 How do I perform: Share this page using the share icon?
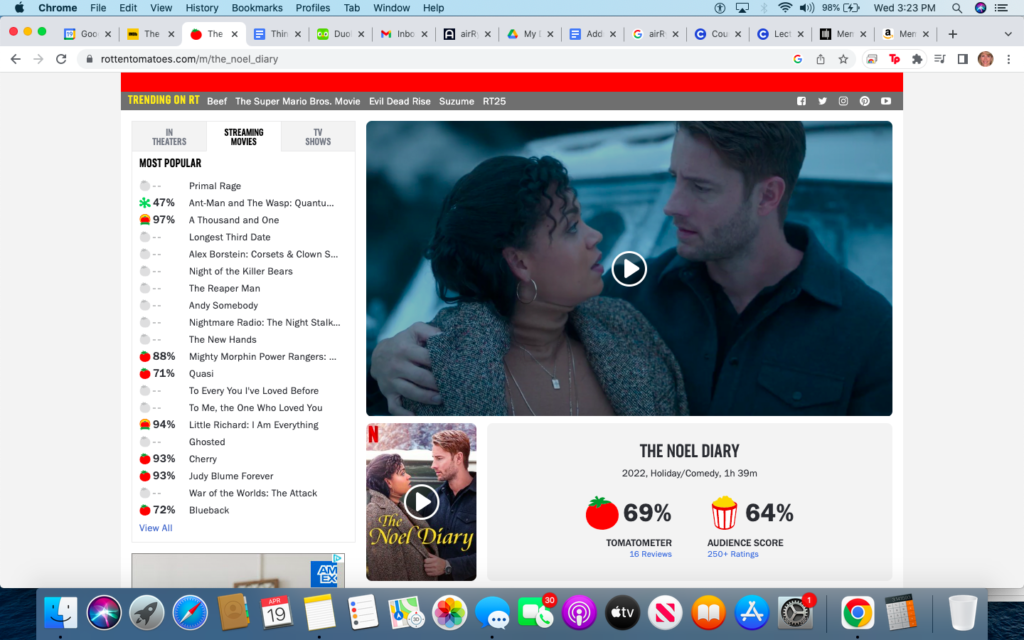click(x=820, y=59)
